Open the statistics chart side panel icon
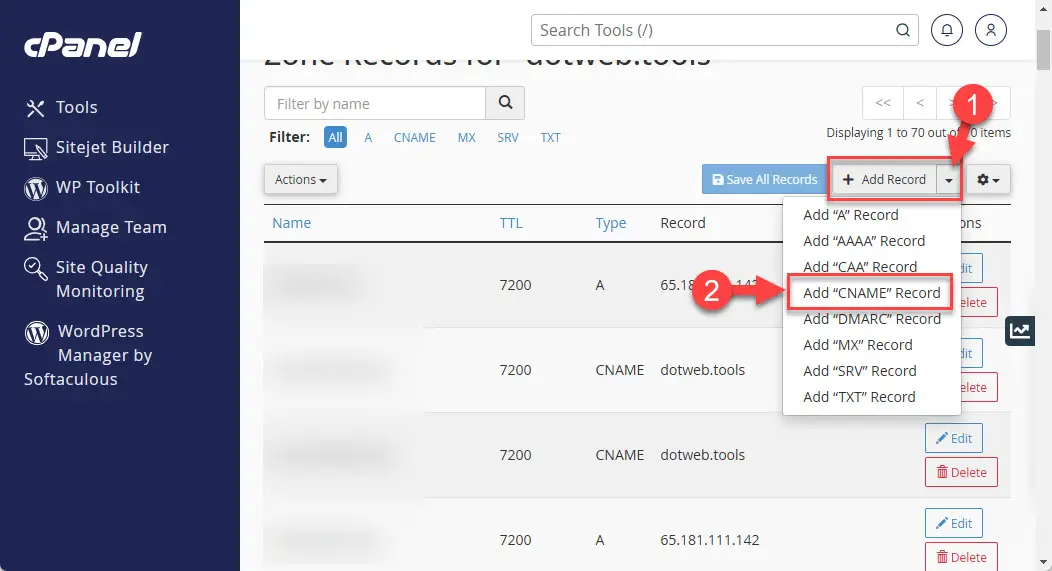The image size is (1052, 571). 1020,331
